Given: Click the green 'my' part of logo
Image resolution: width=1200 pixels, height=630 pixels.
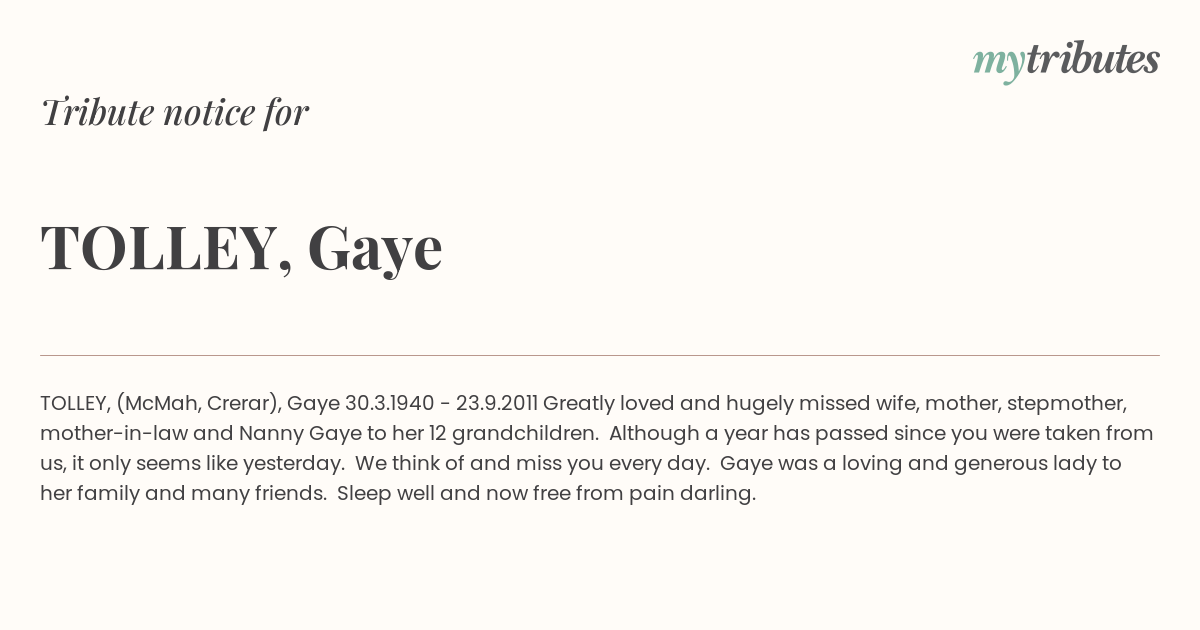Looking at the screenshot, I should [x=999, y=64].
